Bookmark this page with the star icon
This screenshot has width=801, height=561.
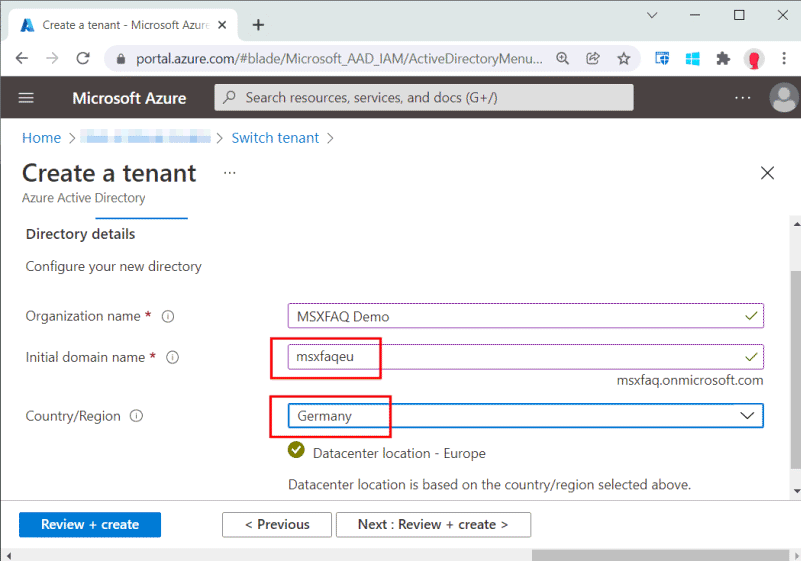point(623,59)
